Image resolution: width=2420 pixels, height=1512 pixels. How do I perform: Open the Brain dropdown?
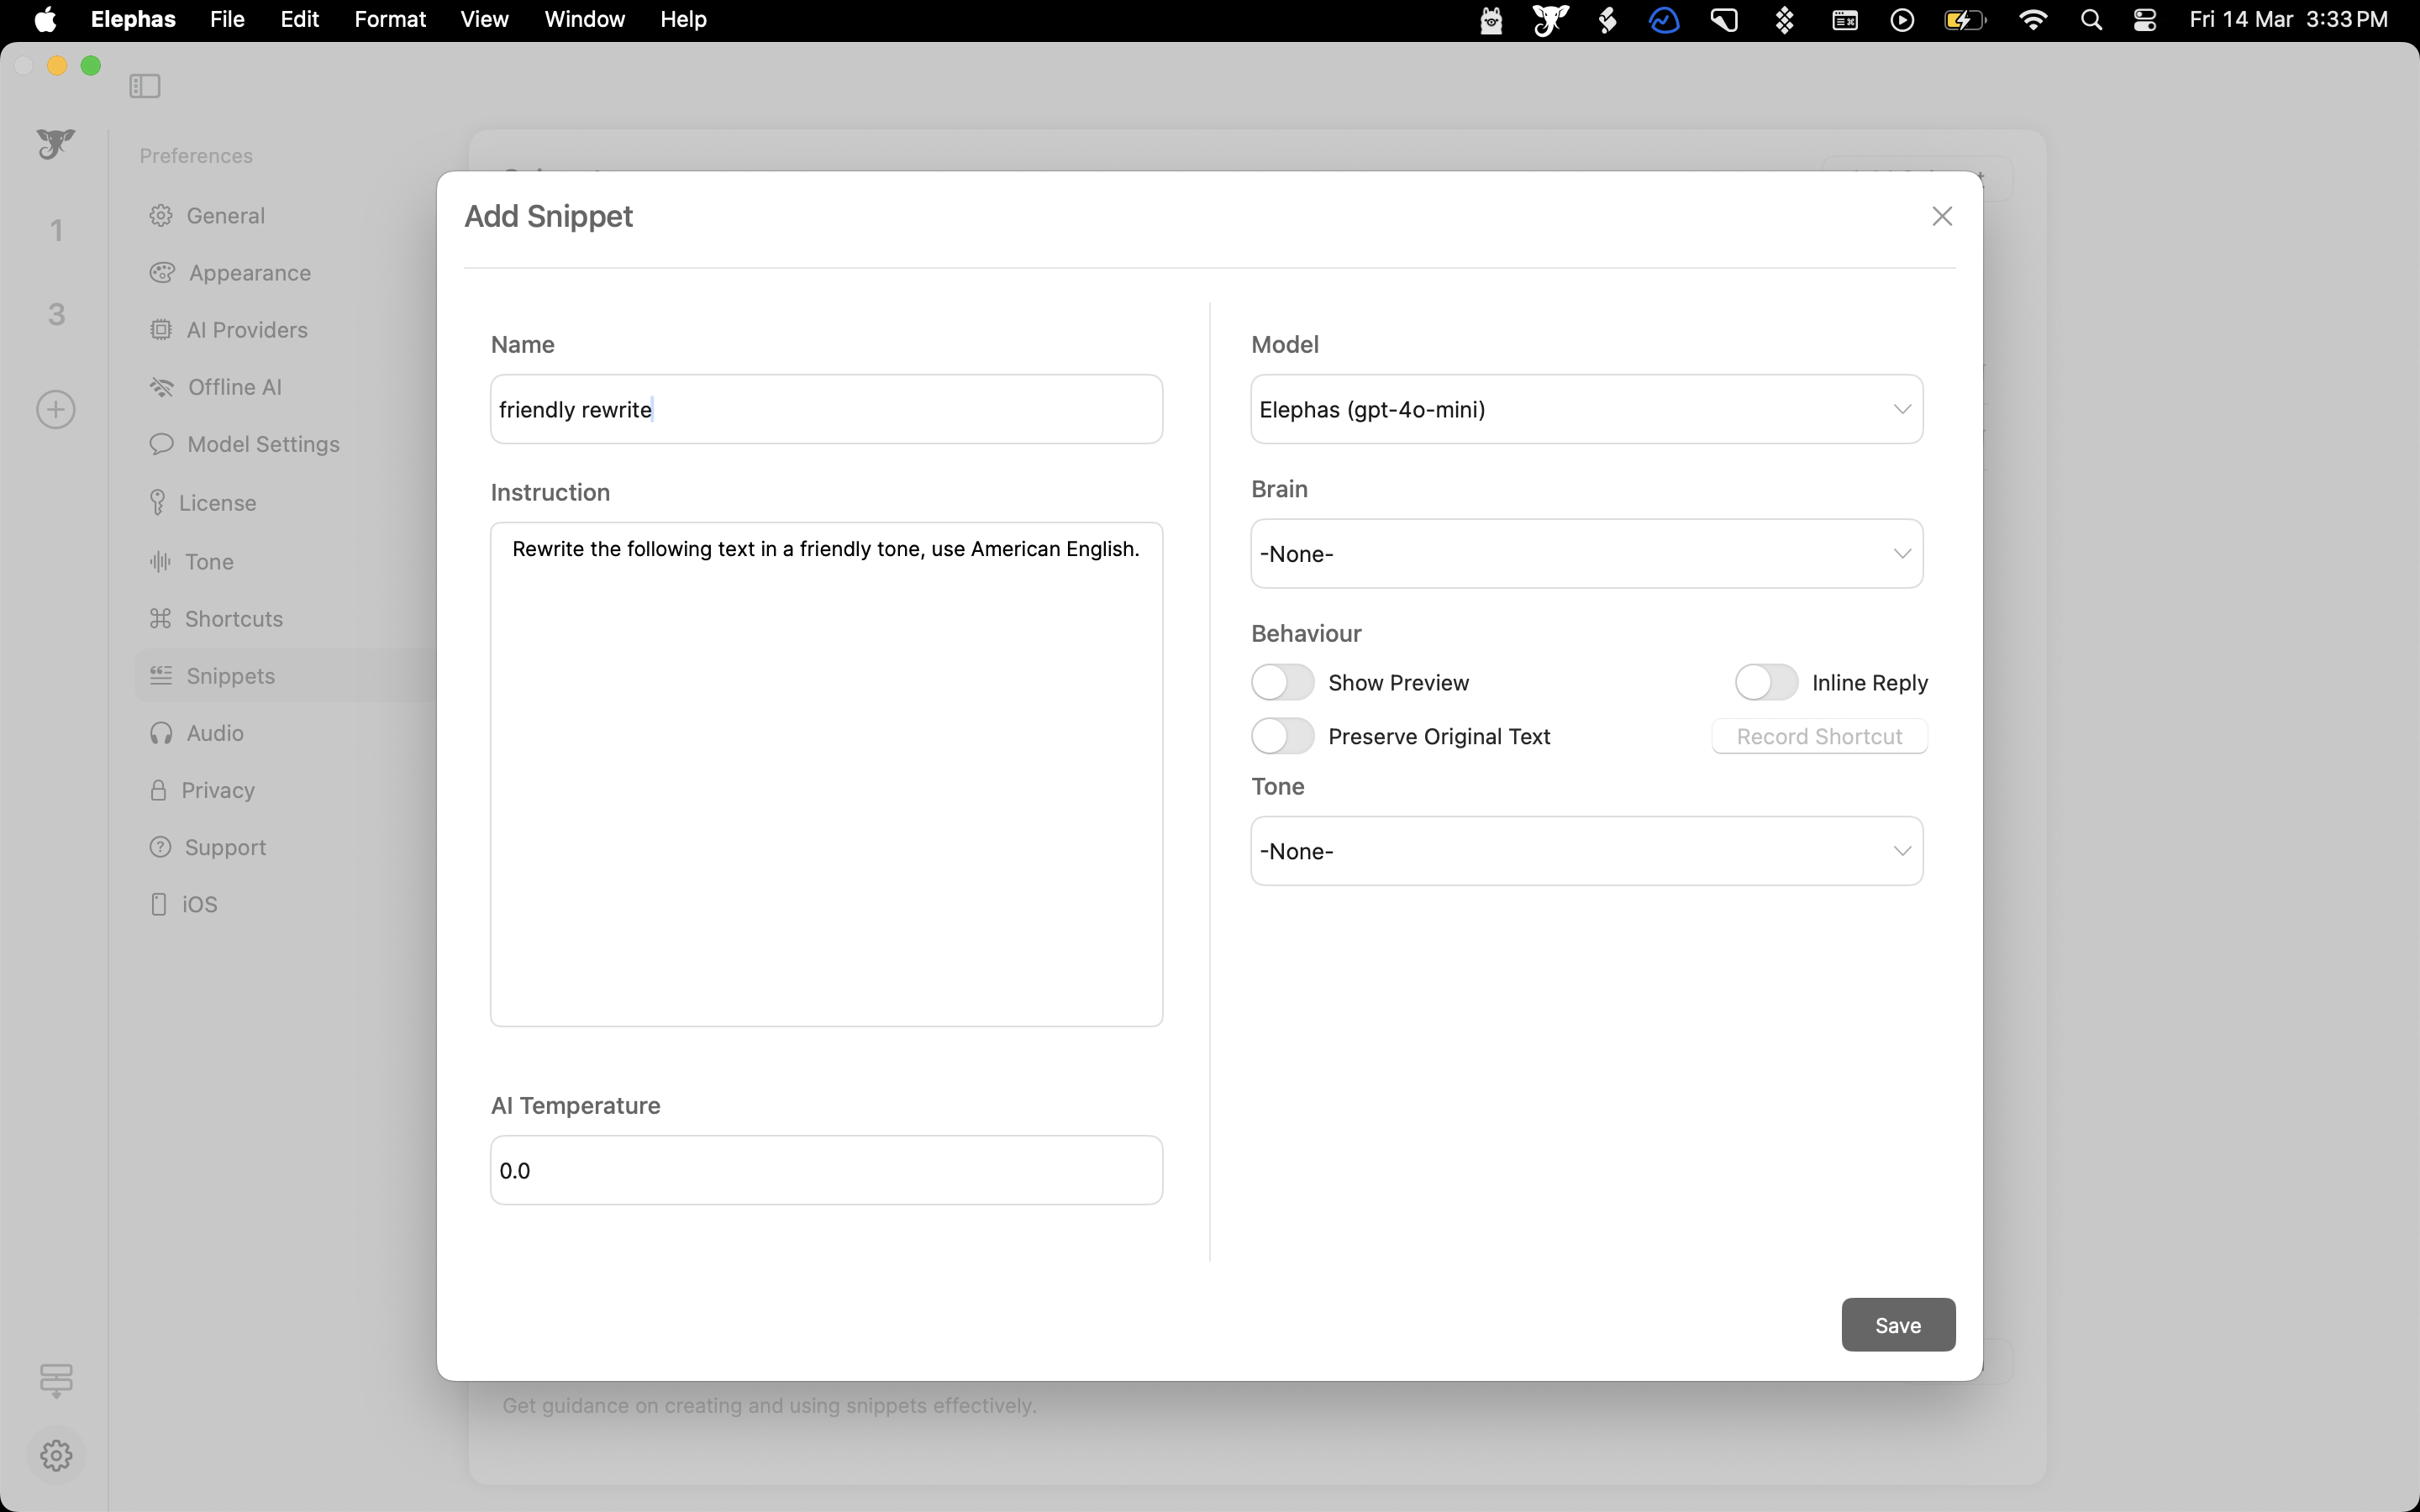coord(1587,554)
